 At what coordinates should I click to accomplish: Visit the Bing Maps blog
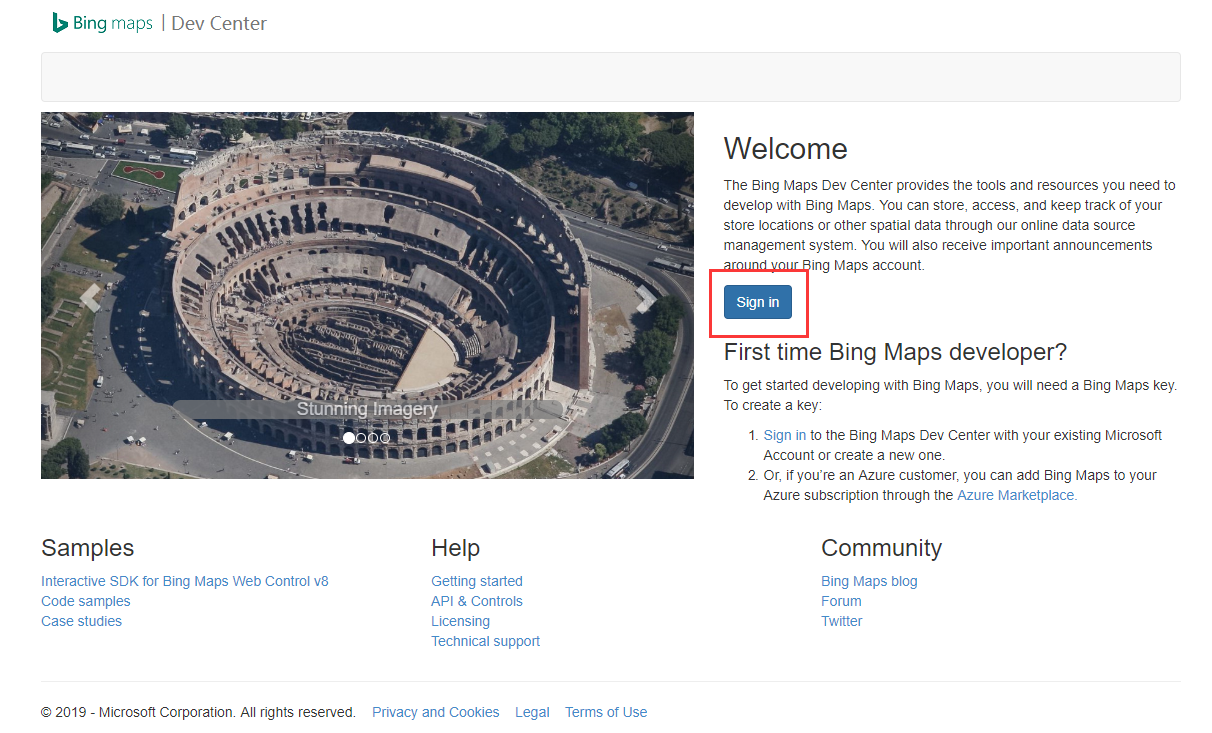pyautogui.click(x=868, y=581)
